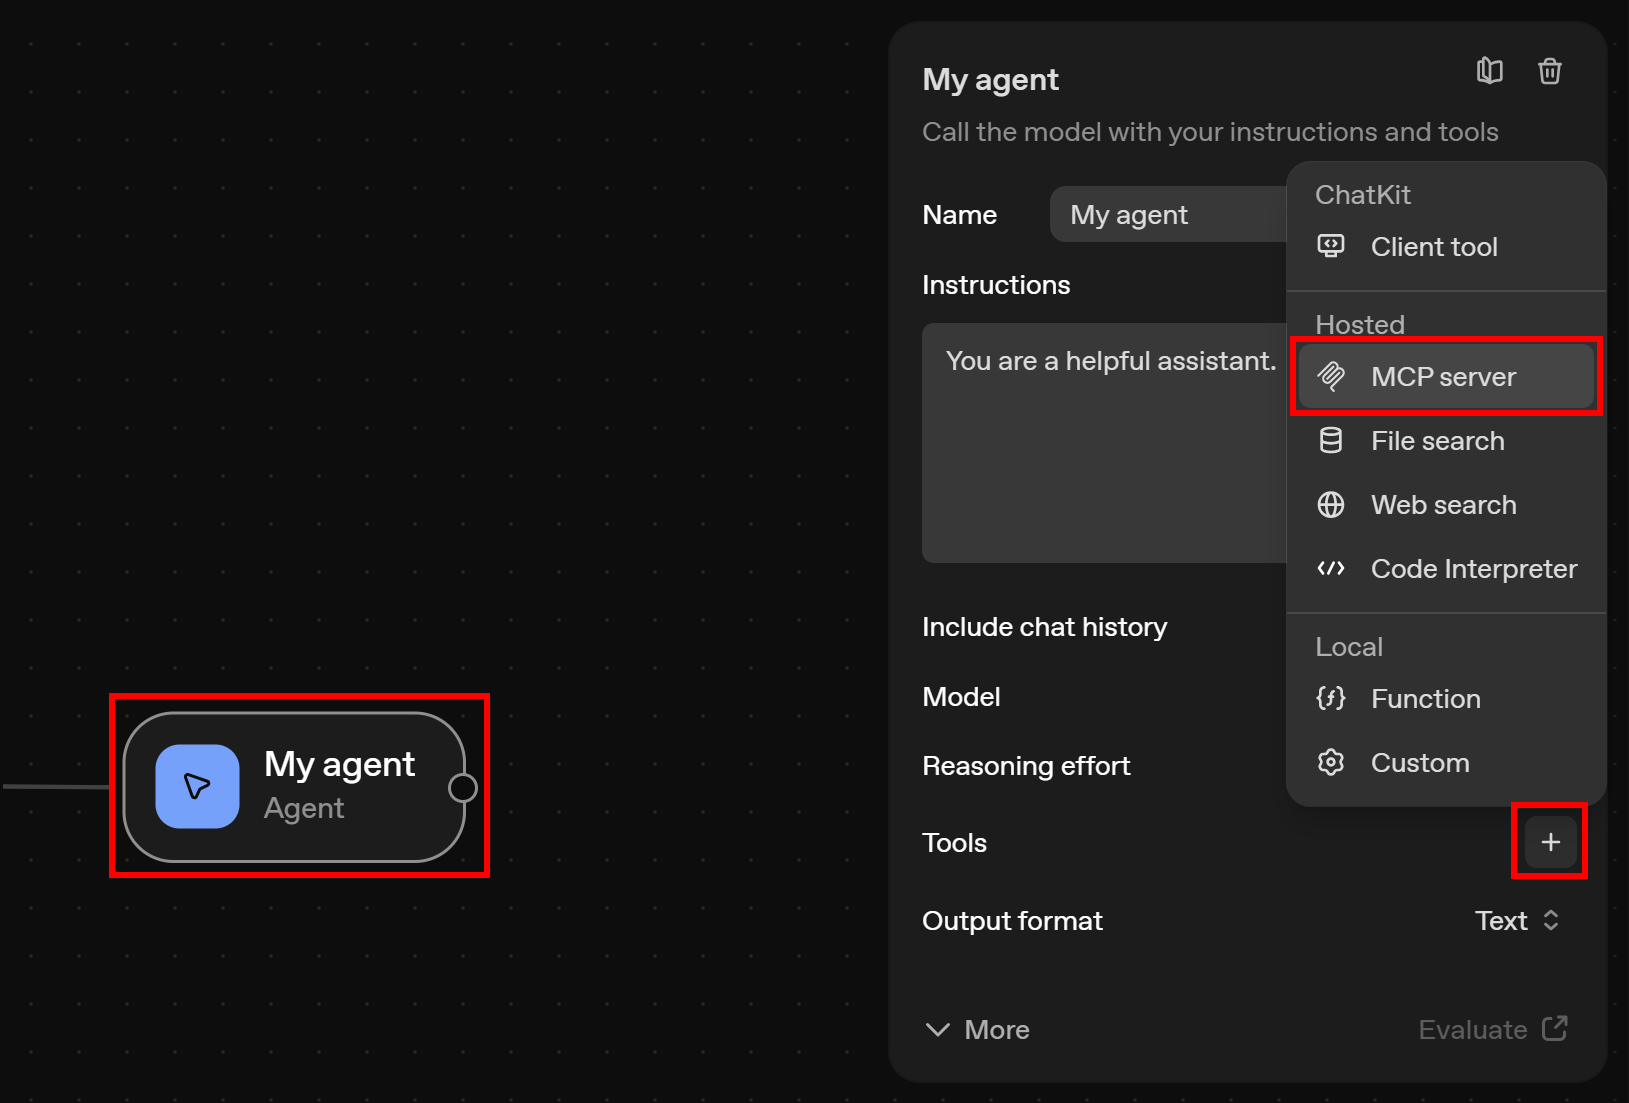Click the Tools plus button
This screenshot has height=1103, width=1629.
[x=1549, y=842]
